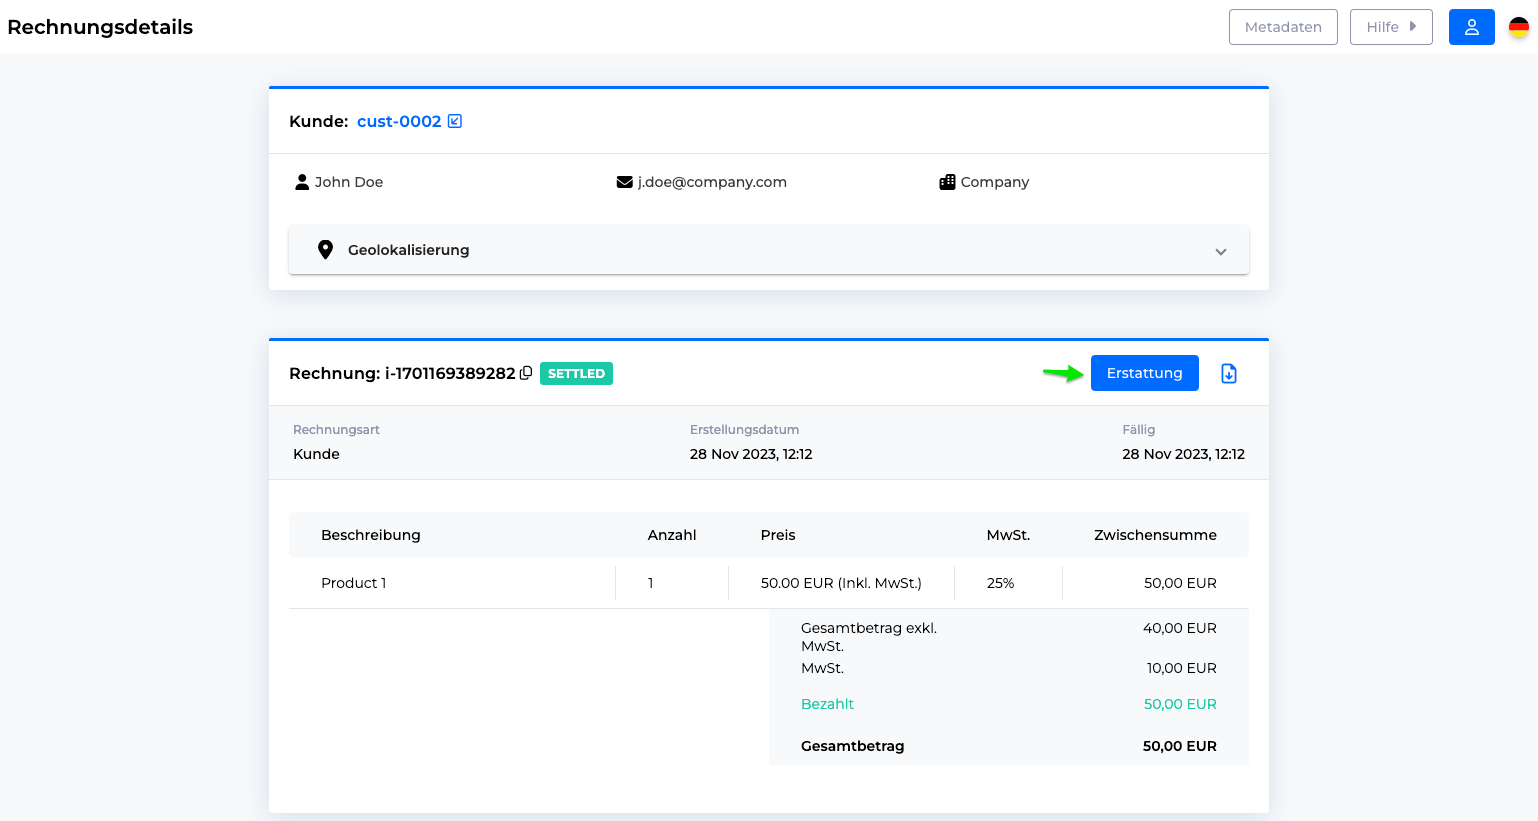Screen dimensions: 1538x821
Task: Click the Rechnungsart field label
Action: click(x=336, y=430)
